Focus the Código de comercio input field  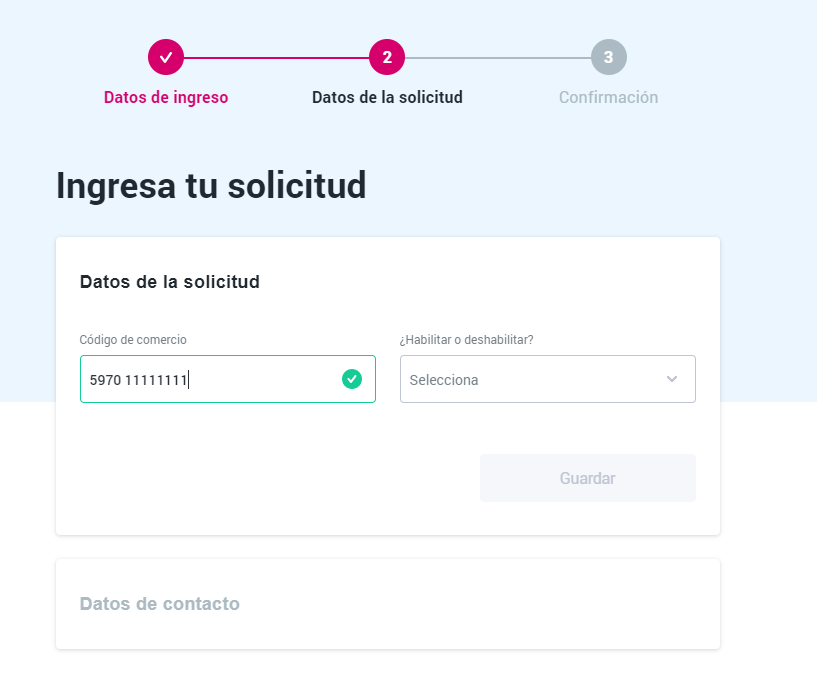coord(228,379)
